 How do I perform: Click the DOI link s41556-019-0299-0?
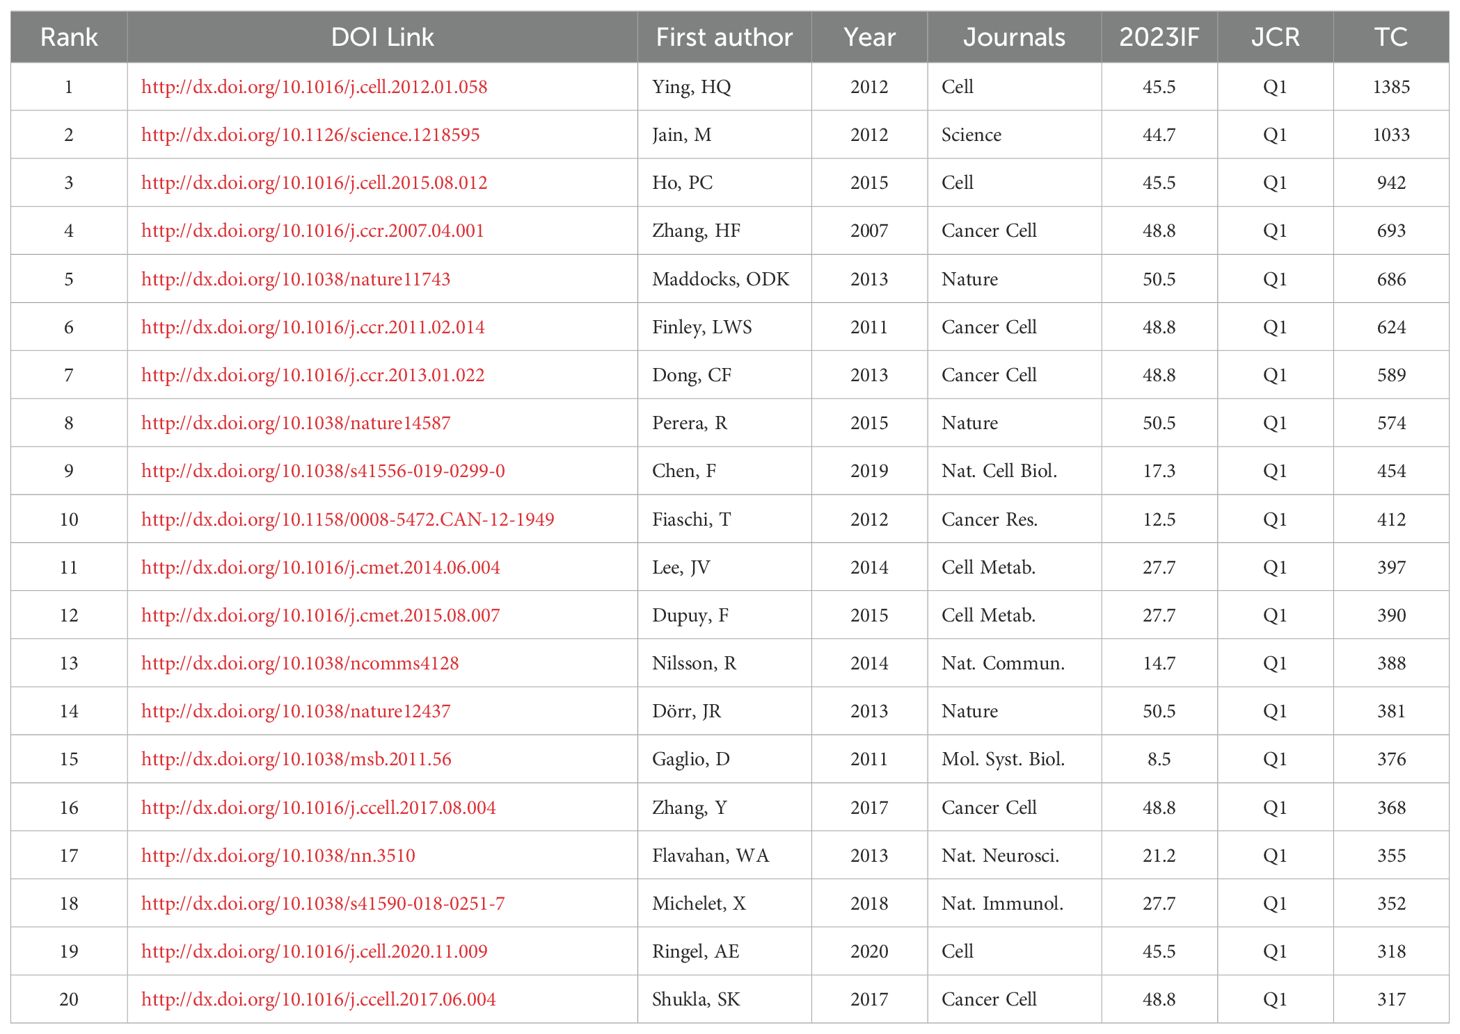323,471
